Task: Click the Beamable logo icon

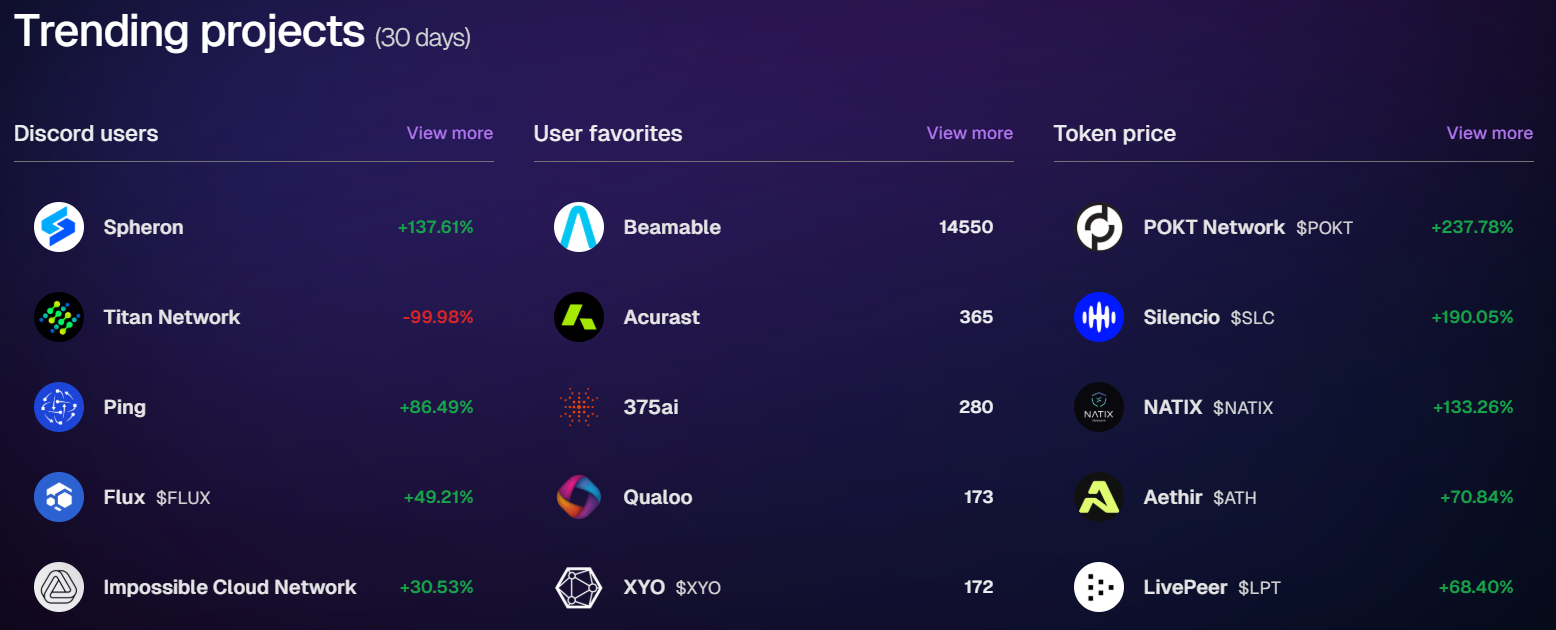Action: coord(579,227)
